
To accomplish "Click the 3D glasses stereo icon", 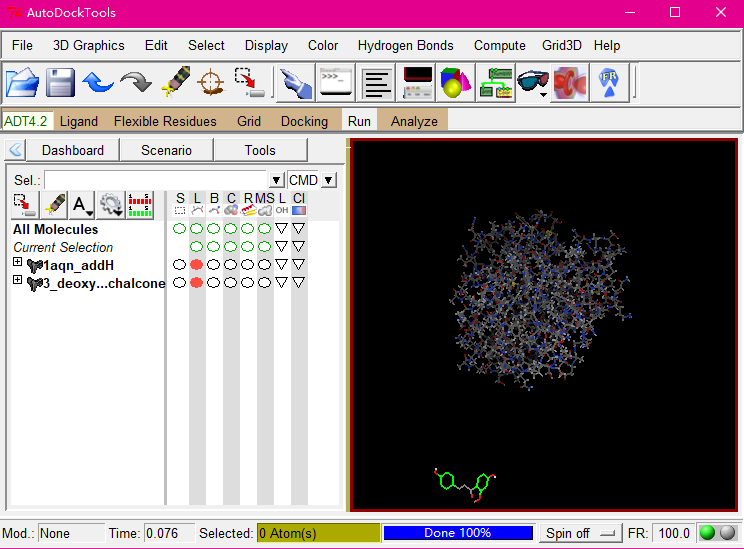I will pos(532,82).
